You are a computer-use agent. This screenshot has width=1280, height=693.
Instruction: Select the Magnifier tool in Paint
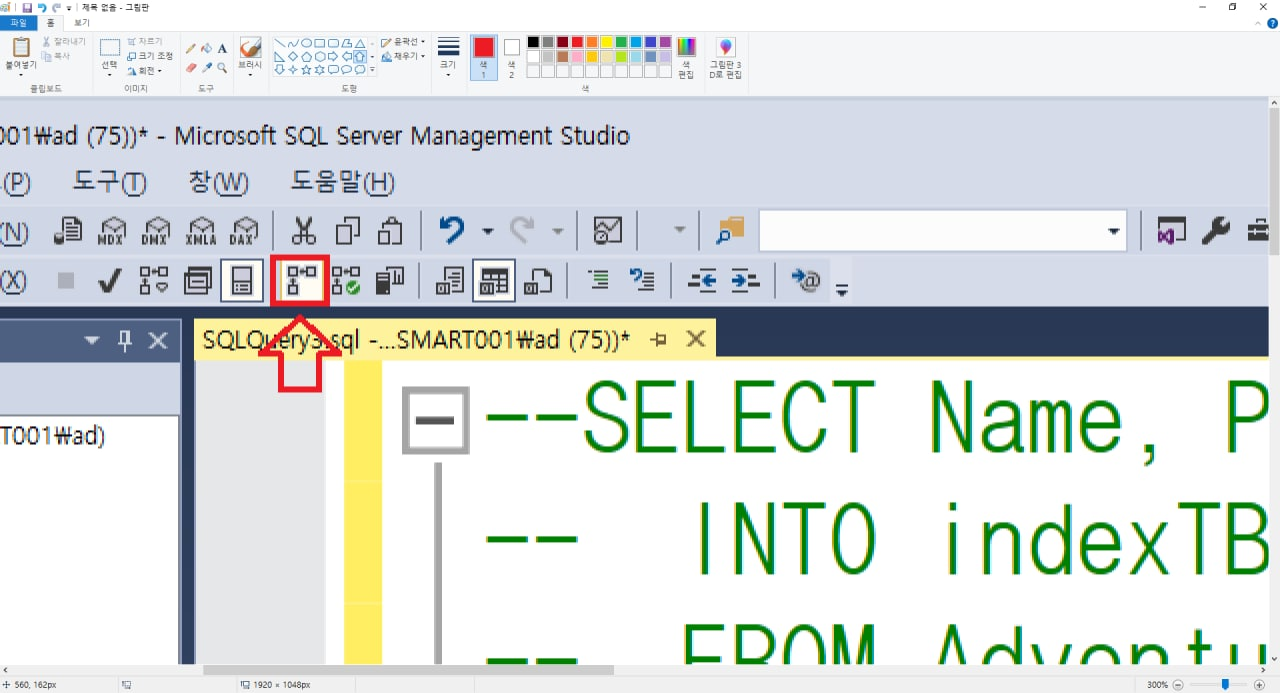(222, 68)
